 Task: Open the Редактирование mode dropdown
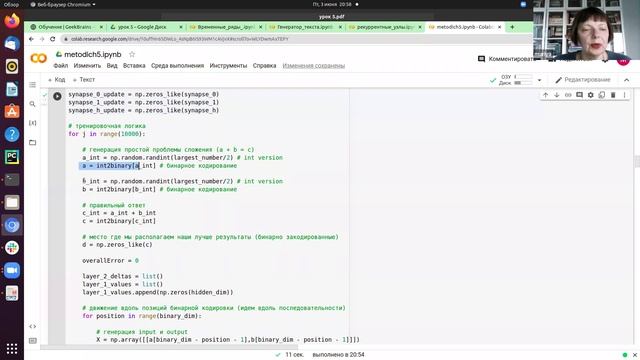(582, 80)
